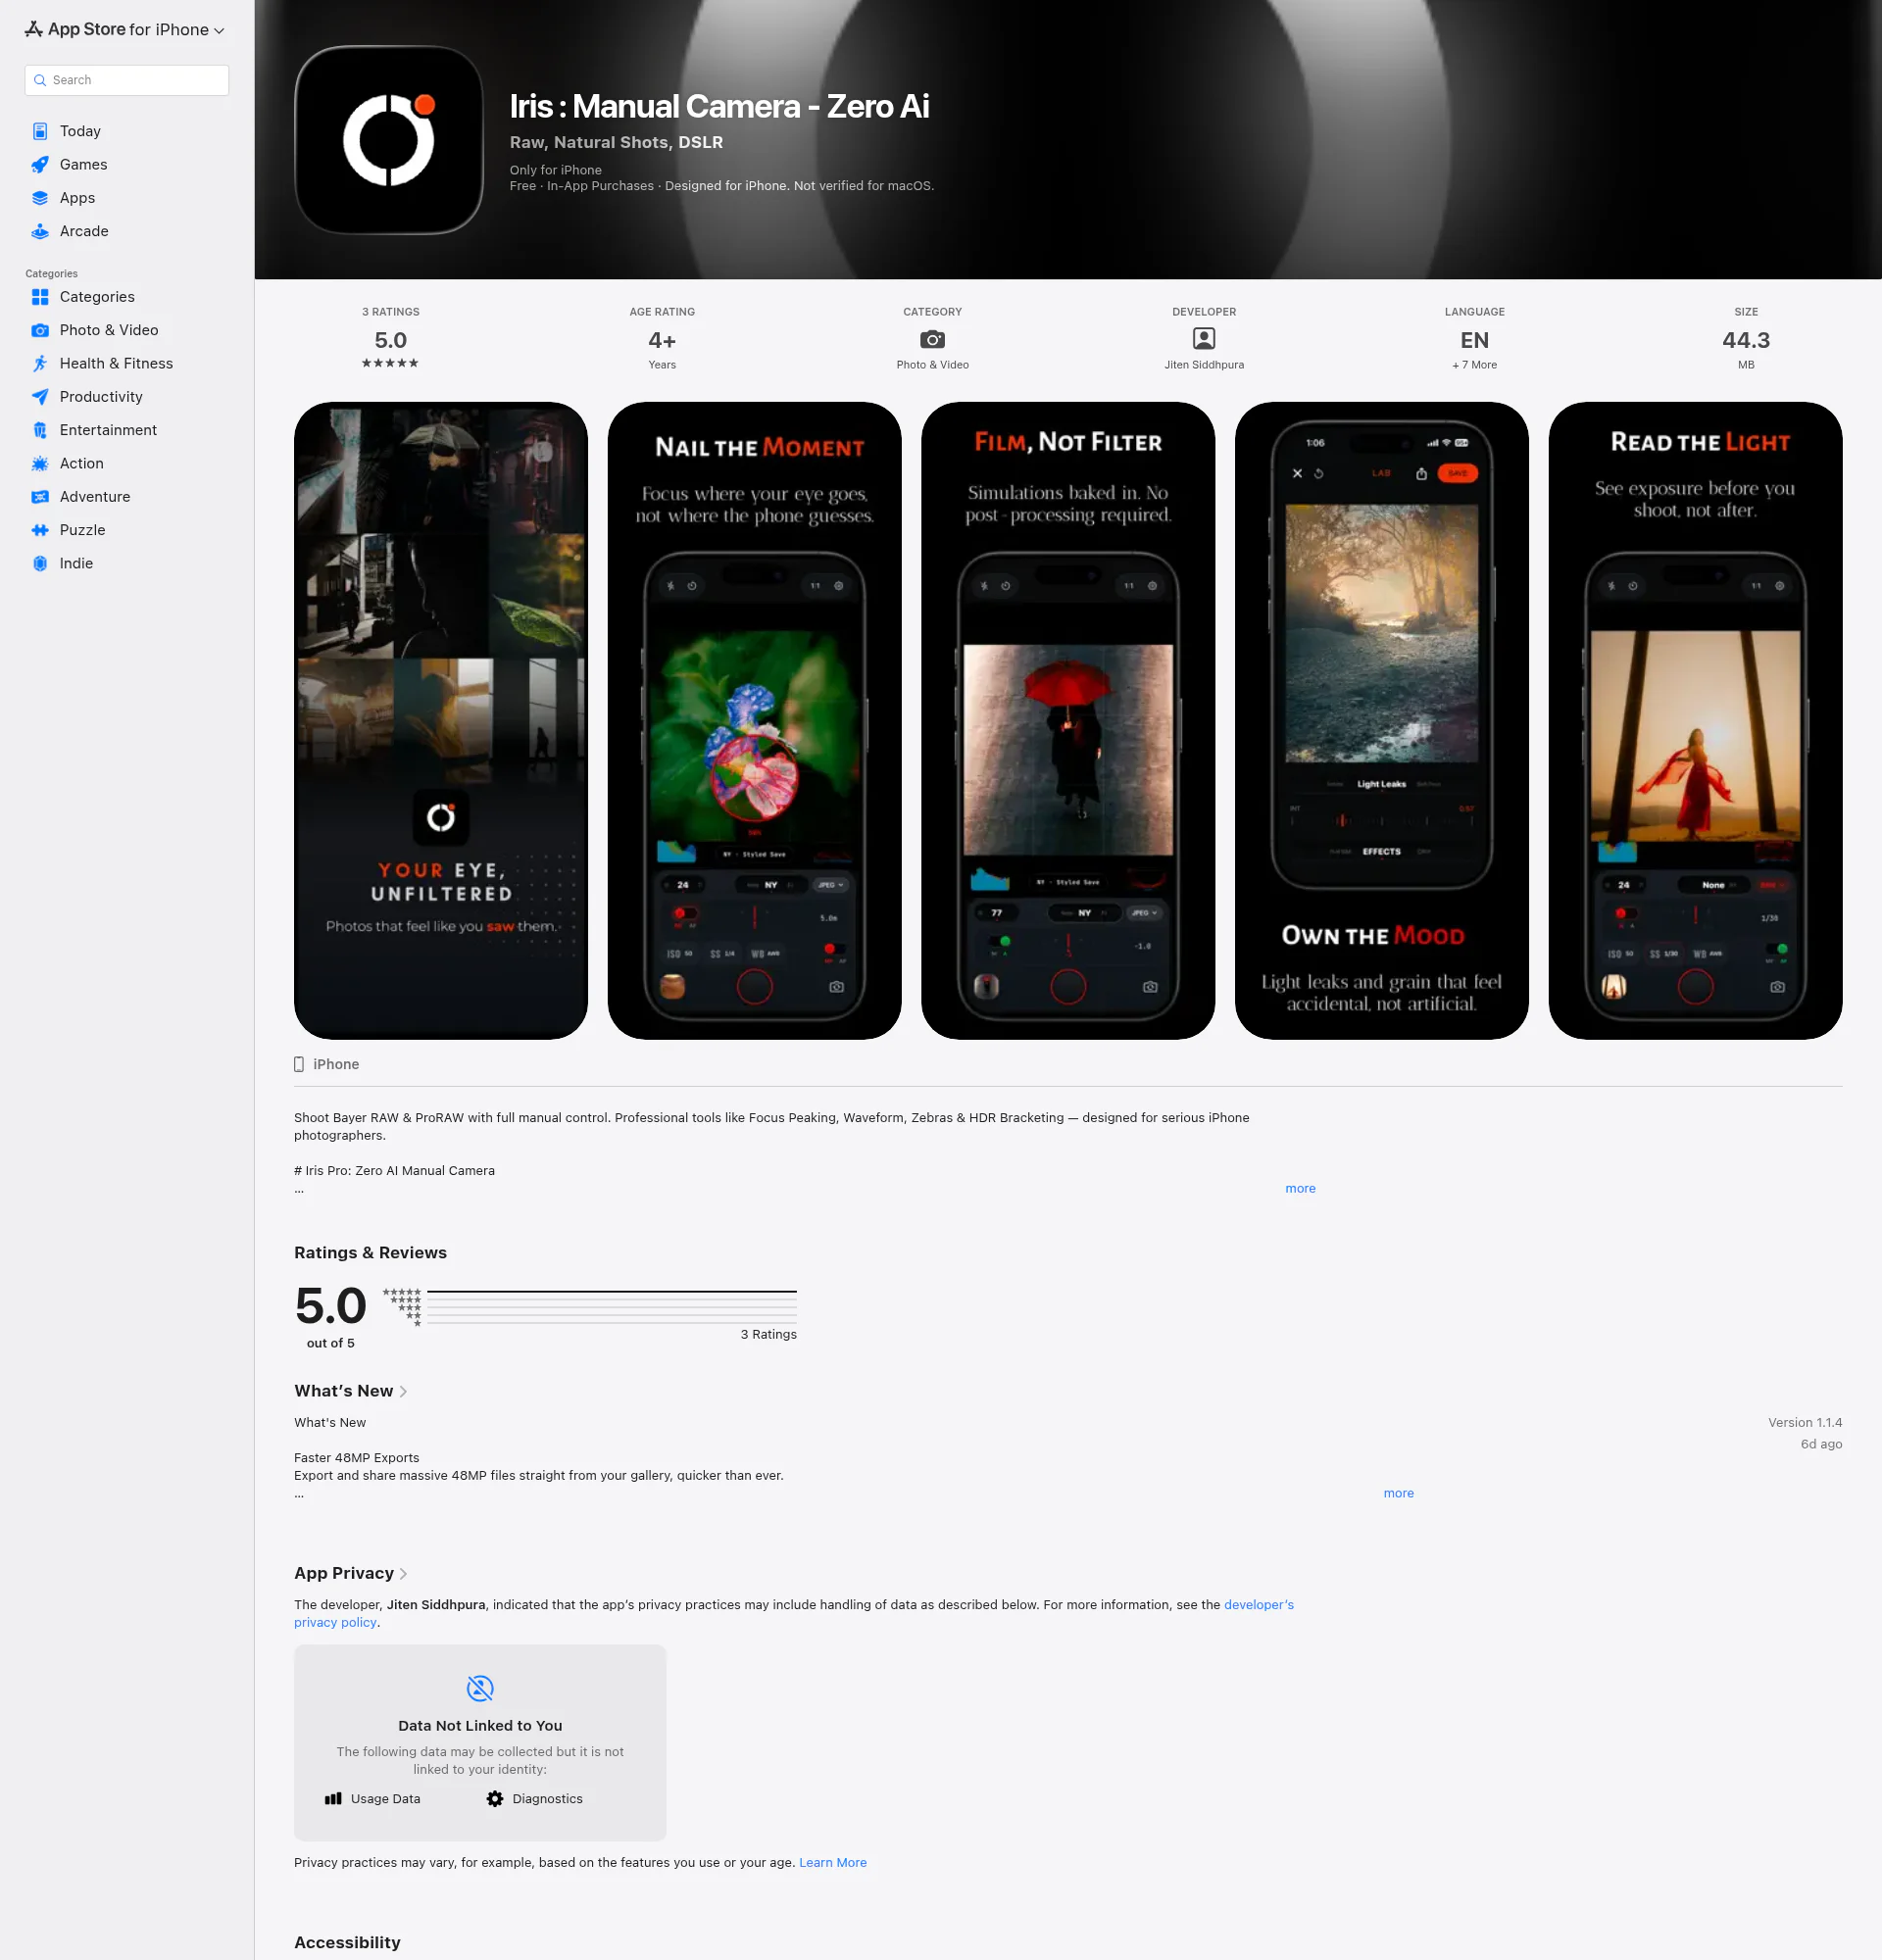Click the 'Diagnostics' privacy item
1882x1960 pixels.
pyautogui.click(x=535, y=1799)
